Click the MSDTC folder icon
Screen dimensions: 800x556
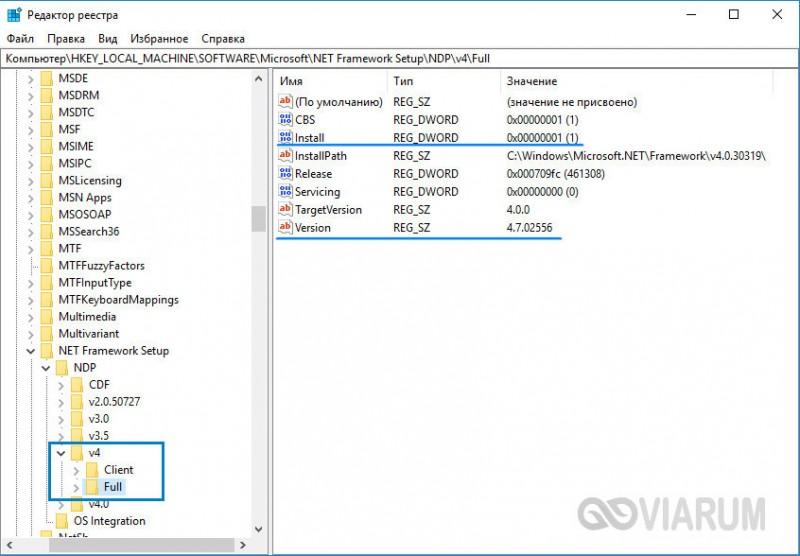46,112
